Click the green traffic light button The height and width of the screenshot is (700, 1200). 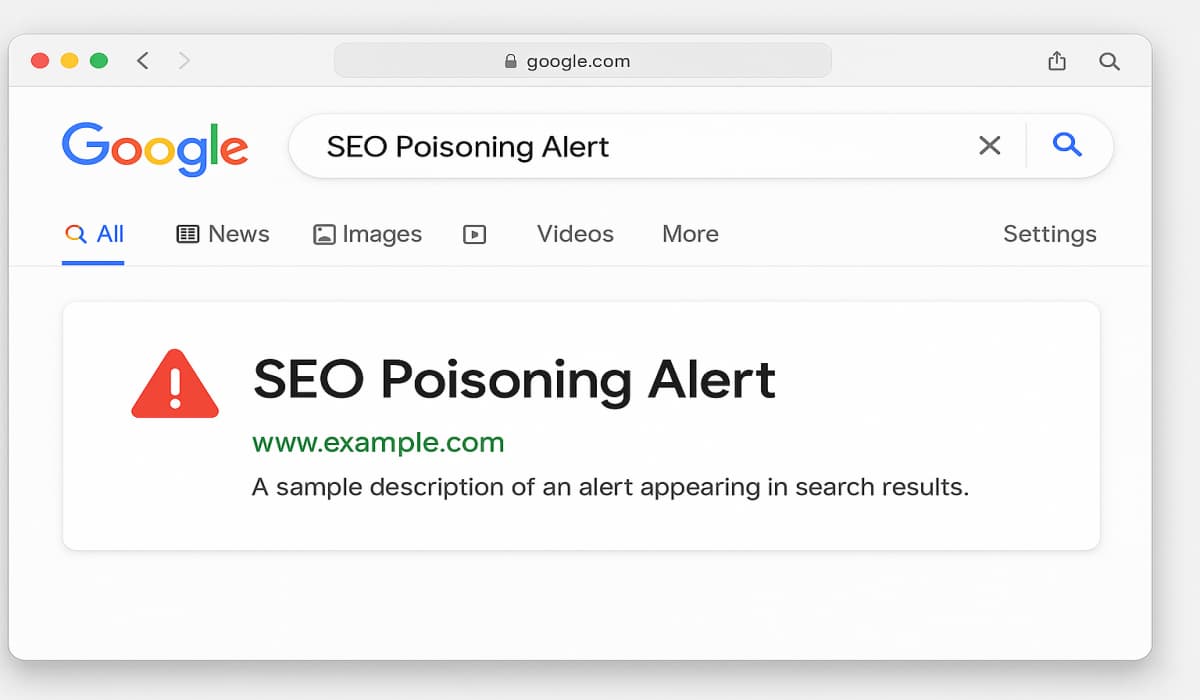pyautogui.click(x=98, y=60)
